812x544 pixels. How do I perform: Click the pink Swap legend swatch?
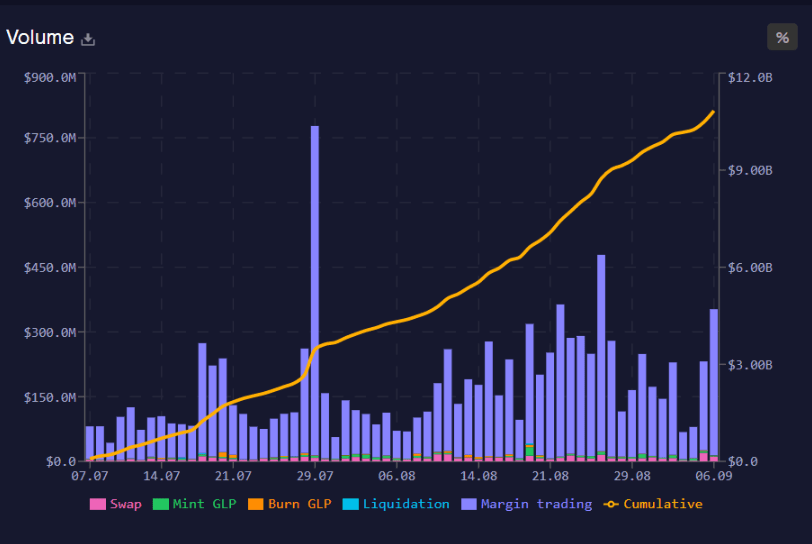97,505
